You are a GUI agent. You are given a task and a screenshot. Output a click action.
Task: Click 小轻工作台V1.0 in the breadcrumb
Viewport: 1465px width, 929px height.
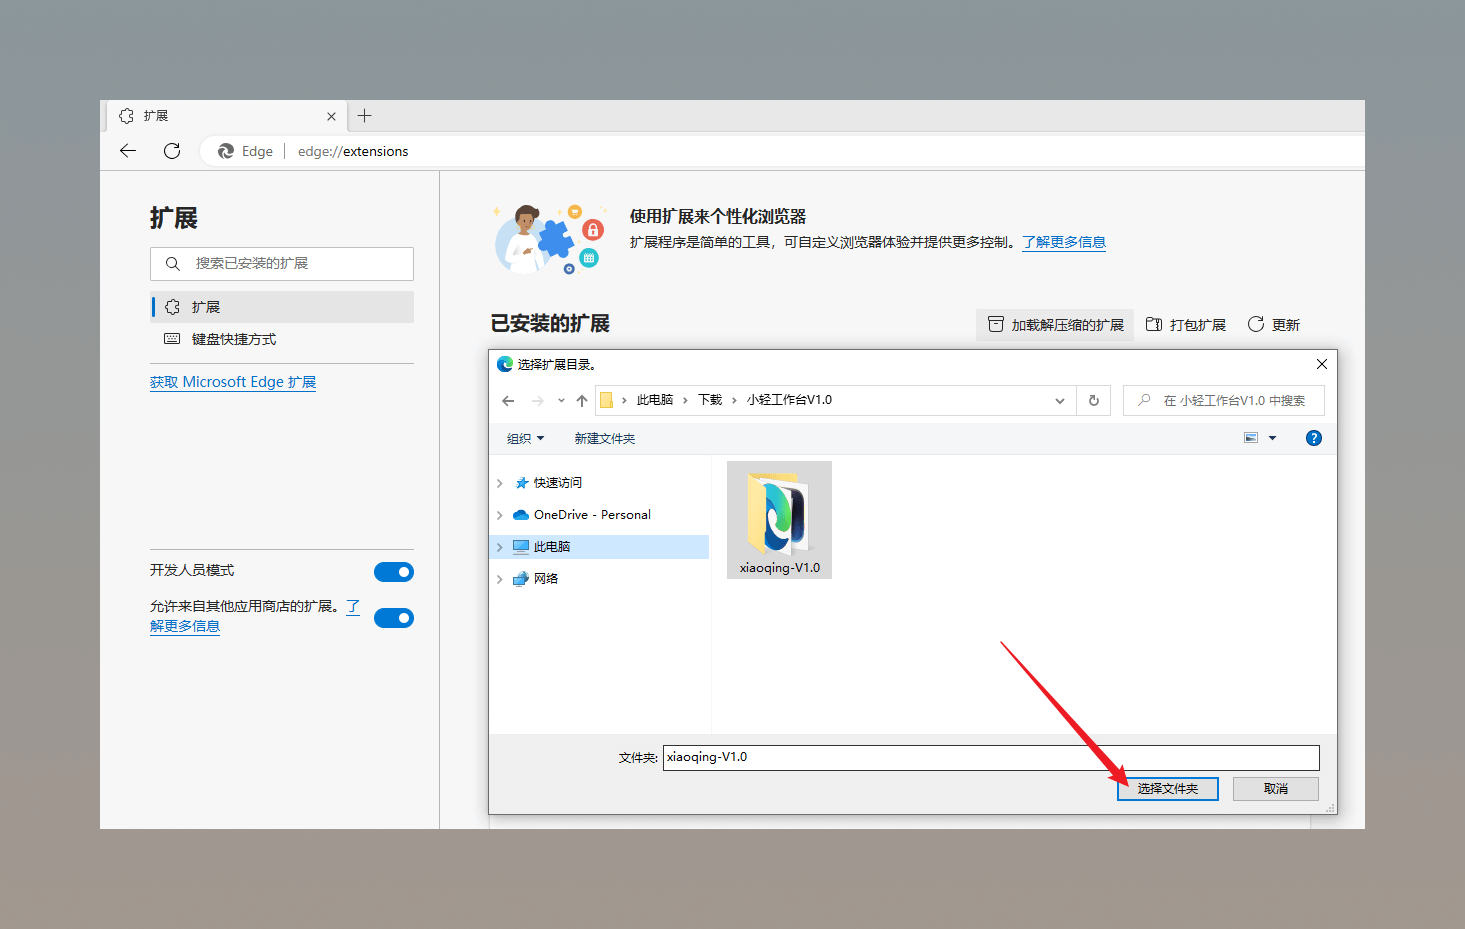click(x=789, y=400)
